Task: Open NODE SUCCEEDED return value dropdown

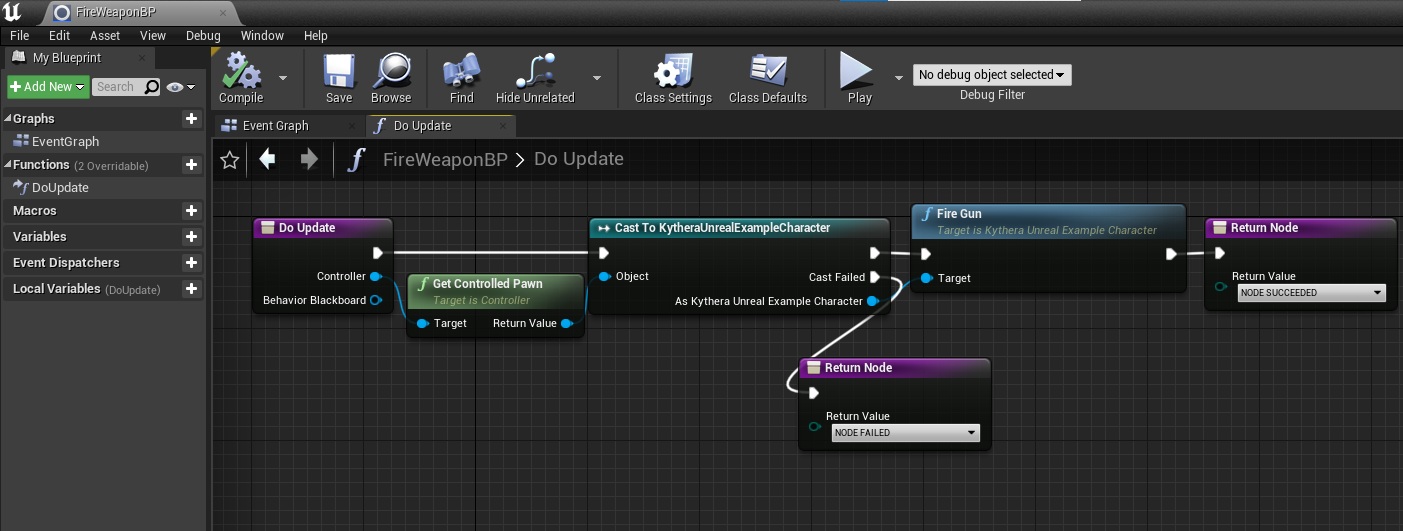Action: click(x=1311, y=293)
